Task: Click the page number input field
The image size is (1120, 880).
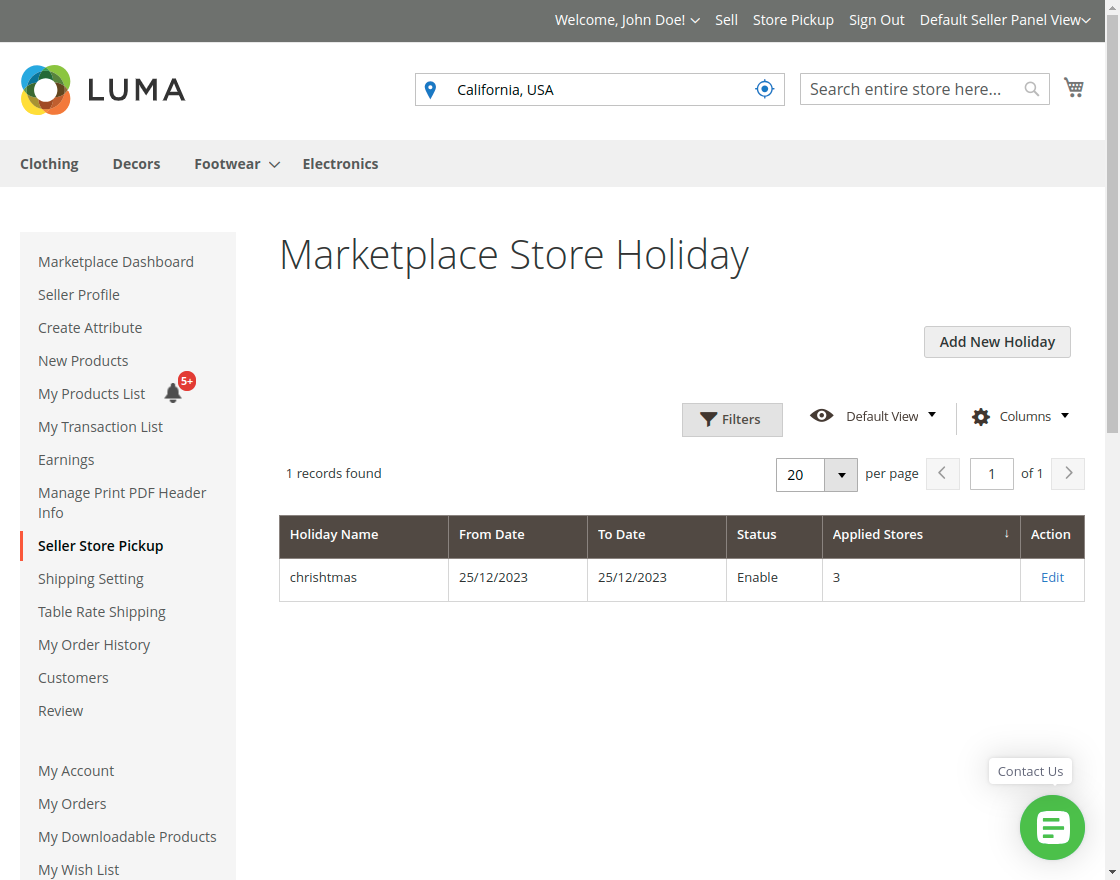Action: (x=991, y=473)
